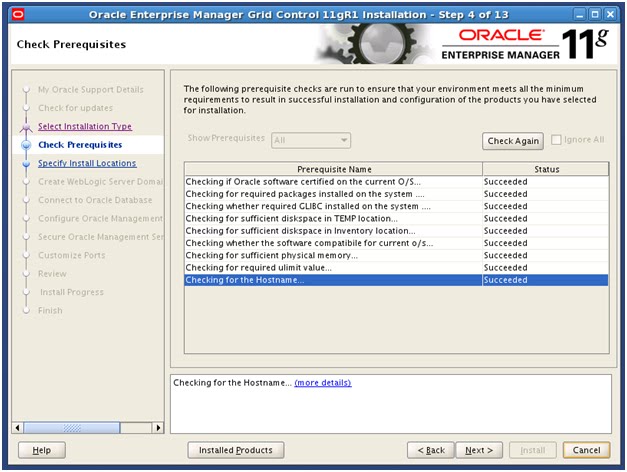Click the Succeeded status of the Hostname row
This screenshot has height=472, width=627.
tap(505, 280)
